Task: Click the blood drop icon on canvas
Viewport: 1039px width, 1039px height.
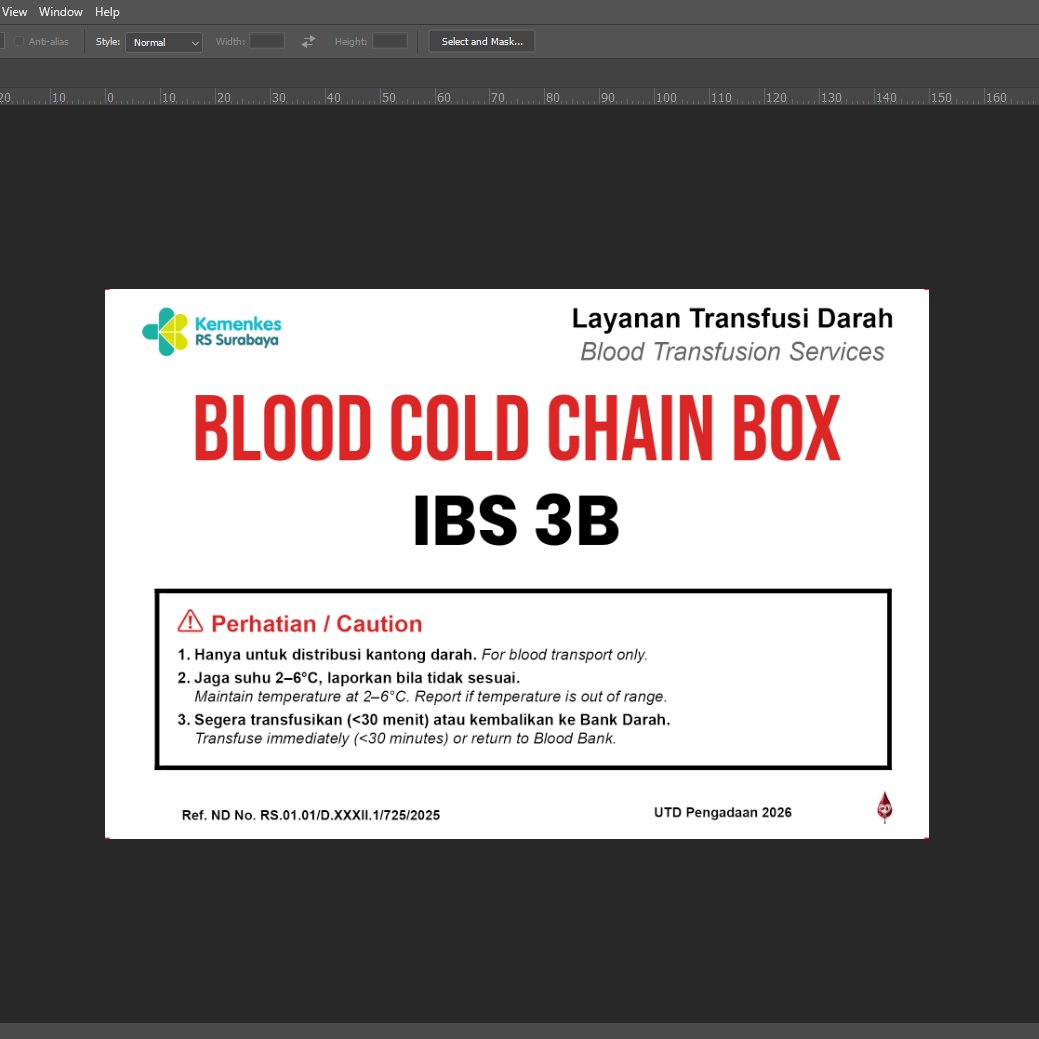Action: tap(884, 807)
